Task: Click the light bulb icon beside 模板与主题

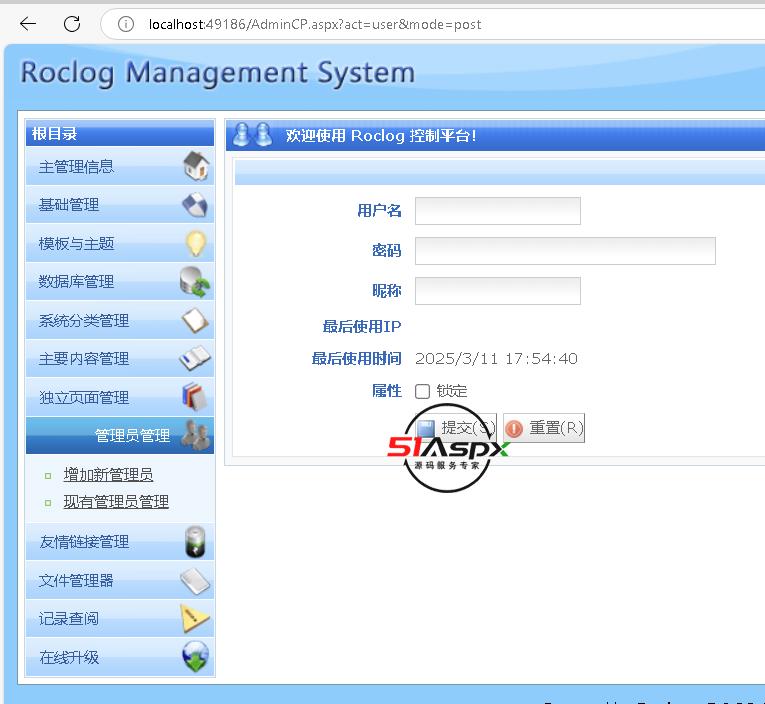Action: coord(196,243)
